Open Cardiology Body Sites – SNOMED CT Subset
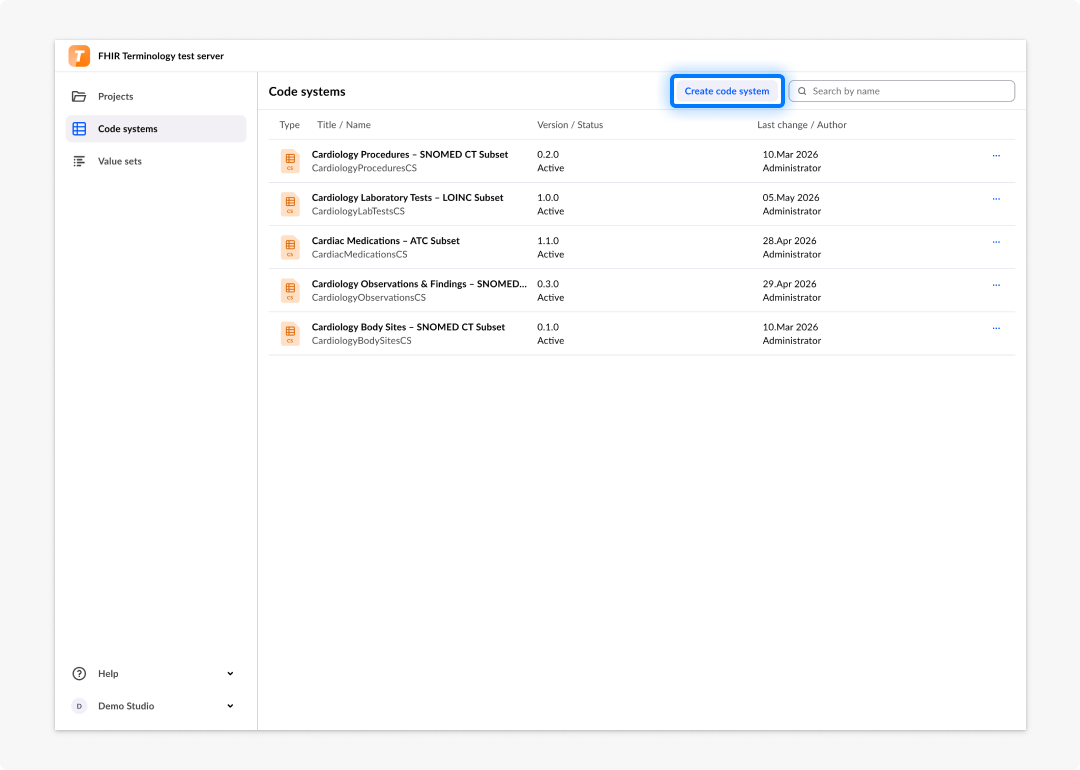 [408, 327]
